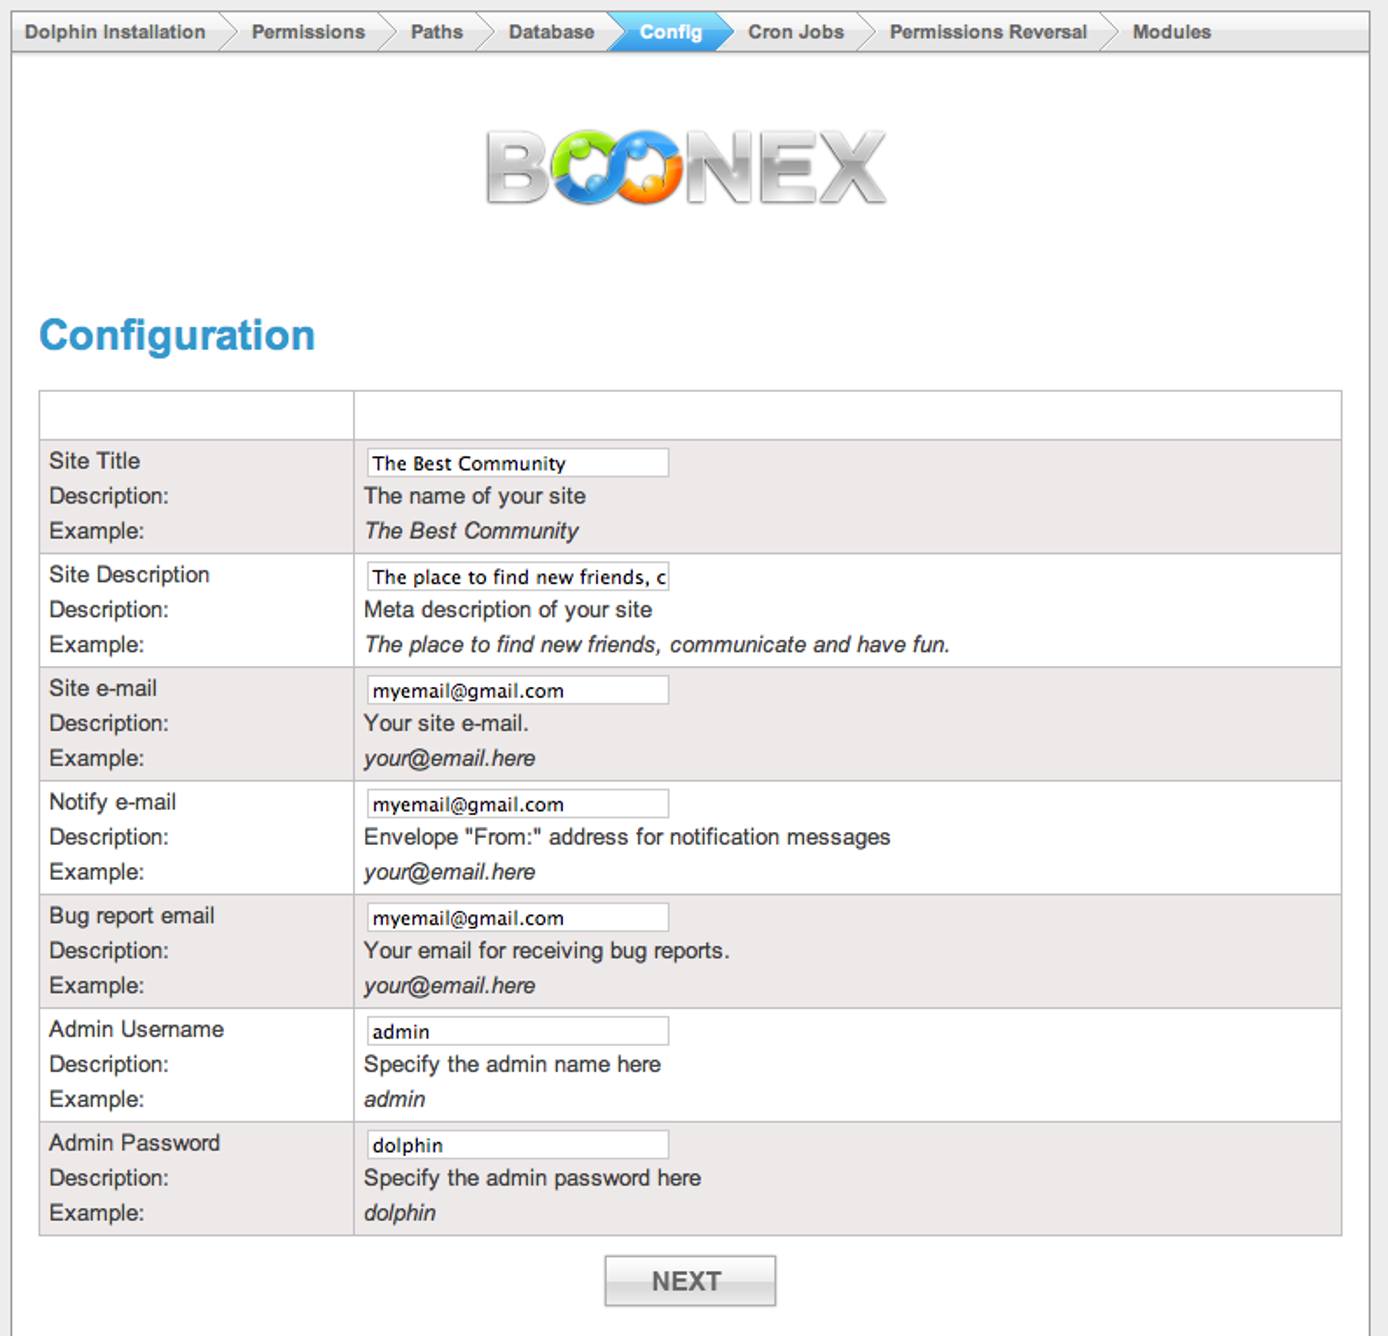The width and height of the screenshot is (1388, 1336).
Task: Click into the Site Description input field
Action: (517, 577)
